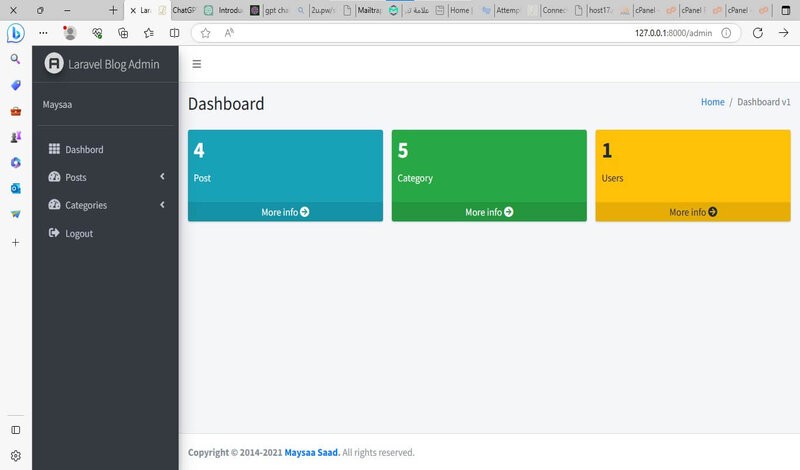The height and width of the screenshot is (470, 800).
Task: Expand Categories submenu chevron
Action: click(162, 205)
